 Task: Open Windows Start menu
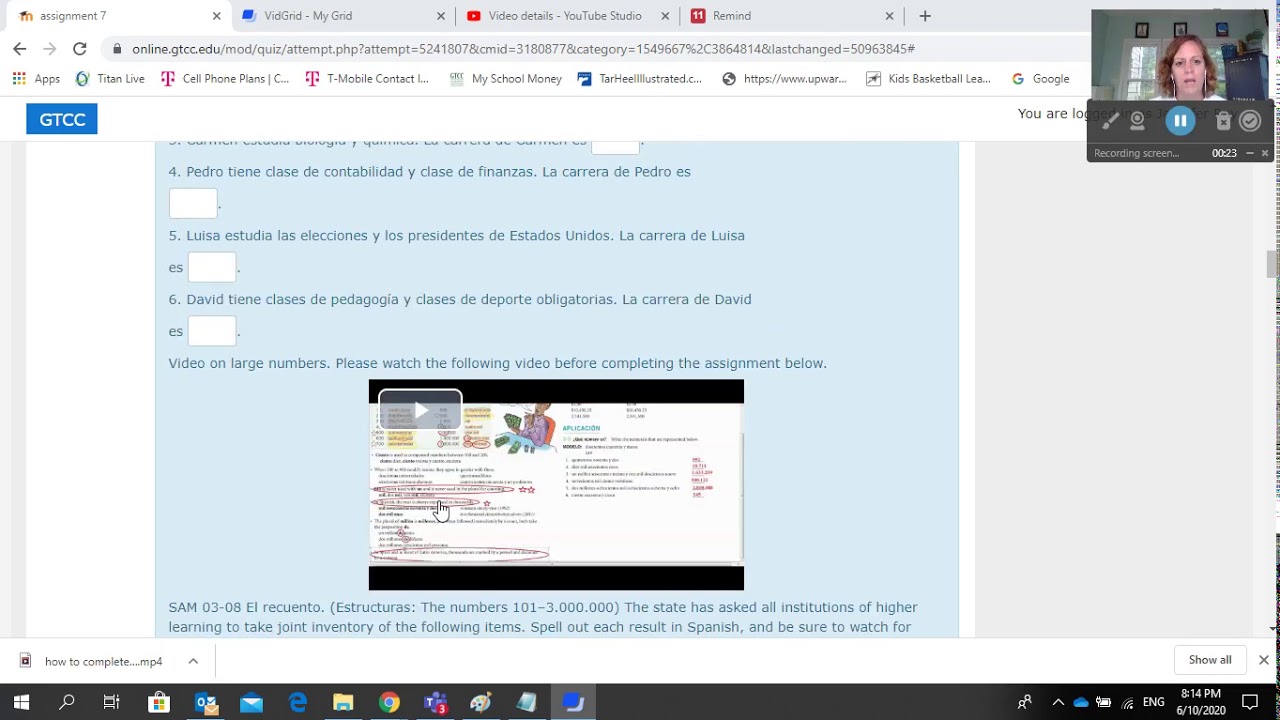(21, 702)
